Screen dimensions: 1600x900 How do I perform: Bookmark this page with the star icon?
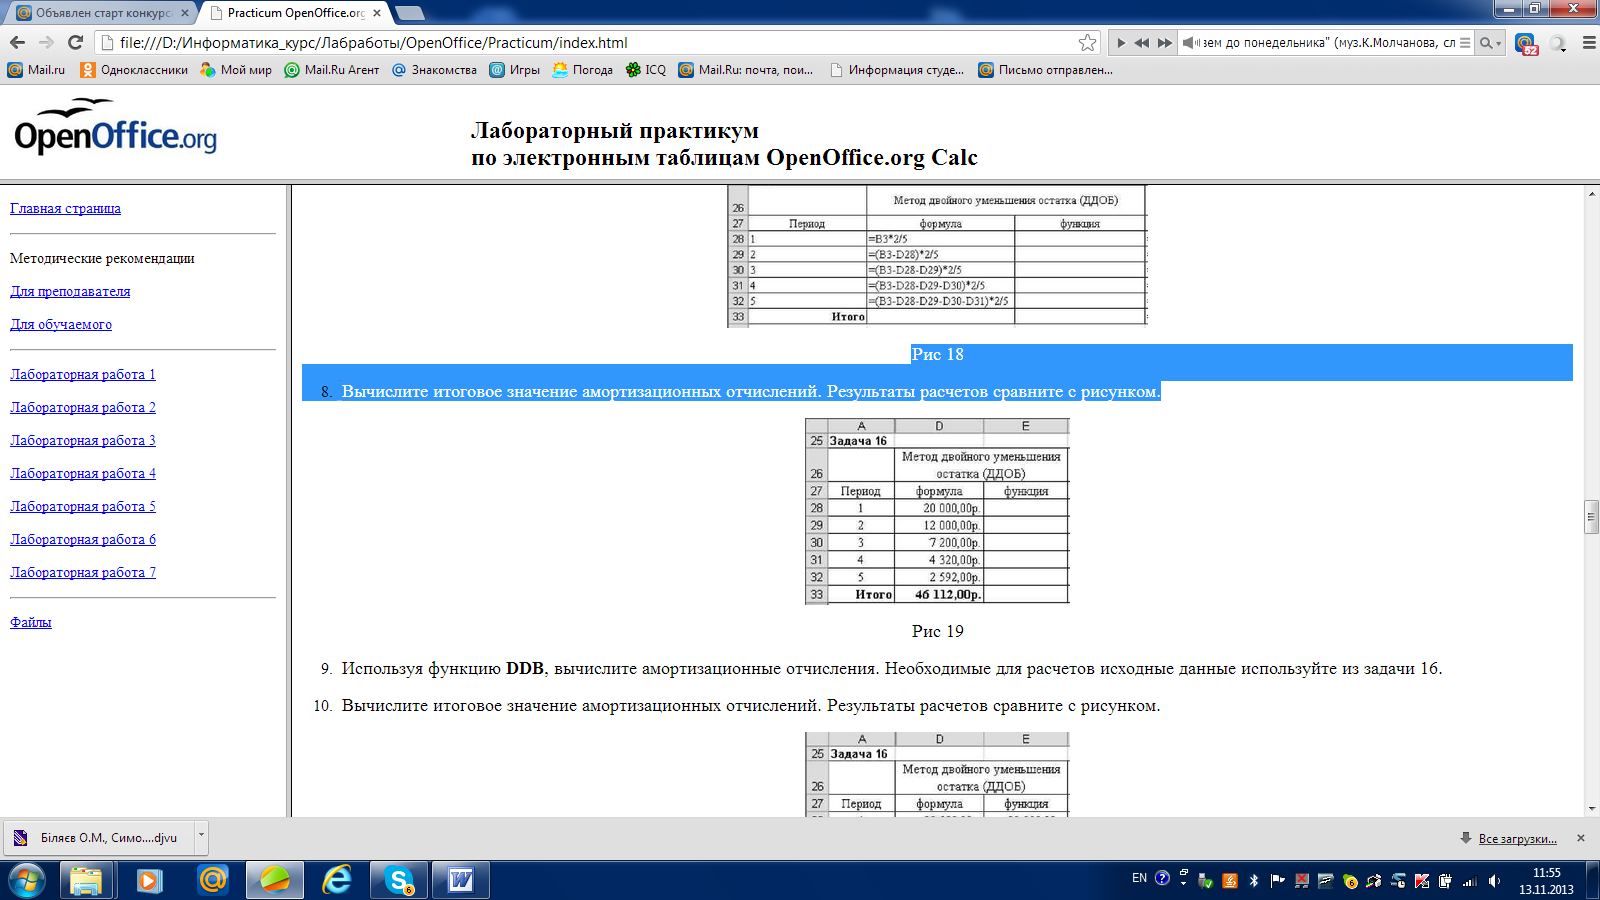(1087, 42)
